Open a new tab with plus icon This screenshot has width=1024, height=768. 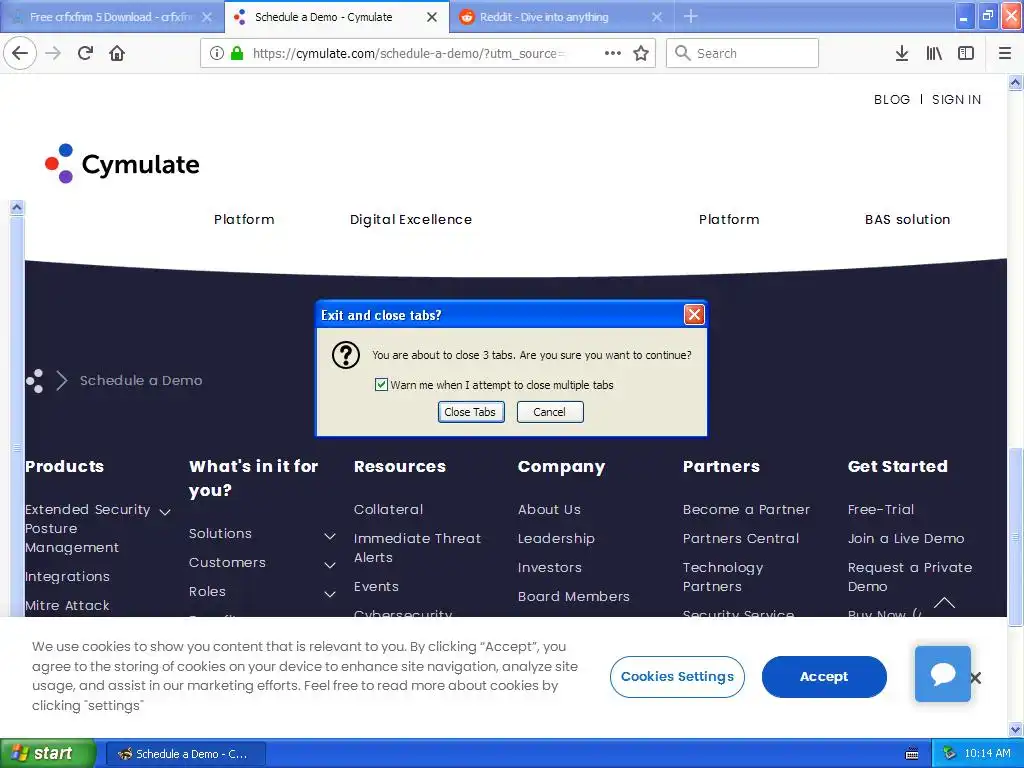[x=690, y=16]
